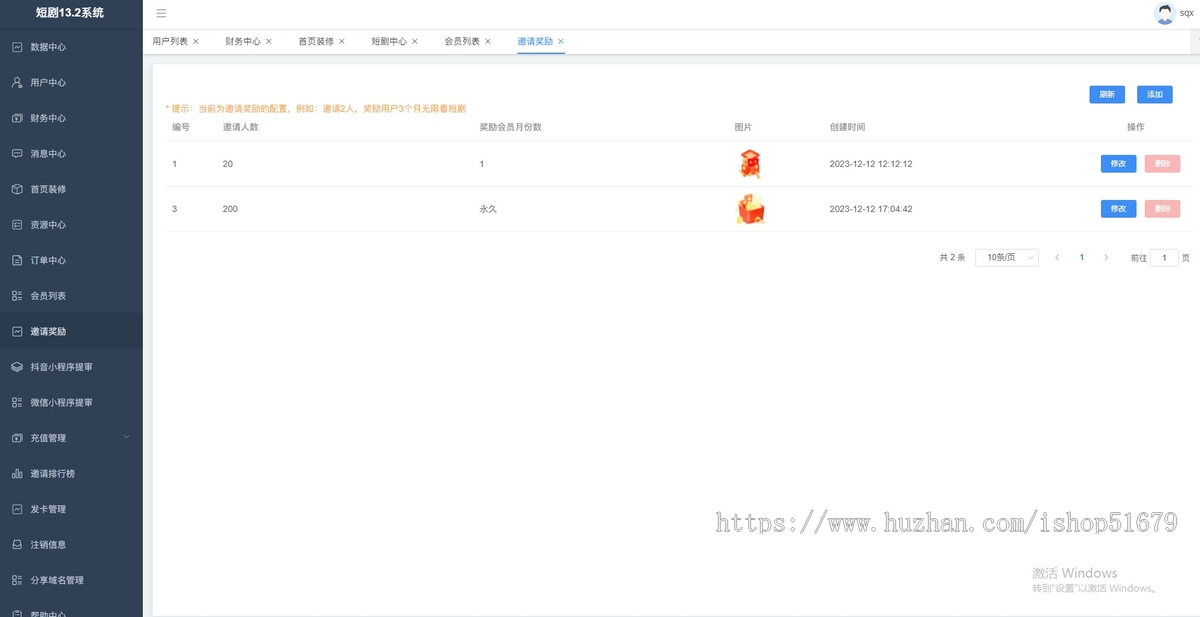Open 邀请排行榜 in the sidebar
The height and width of the screenshot is (617, 1200).
[71, 473]
